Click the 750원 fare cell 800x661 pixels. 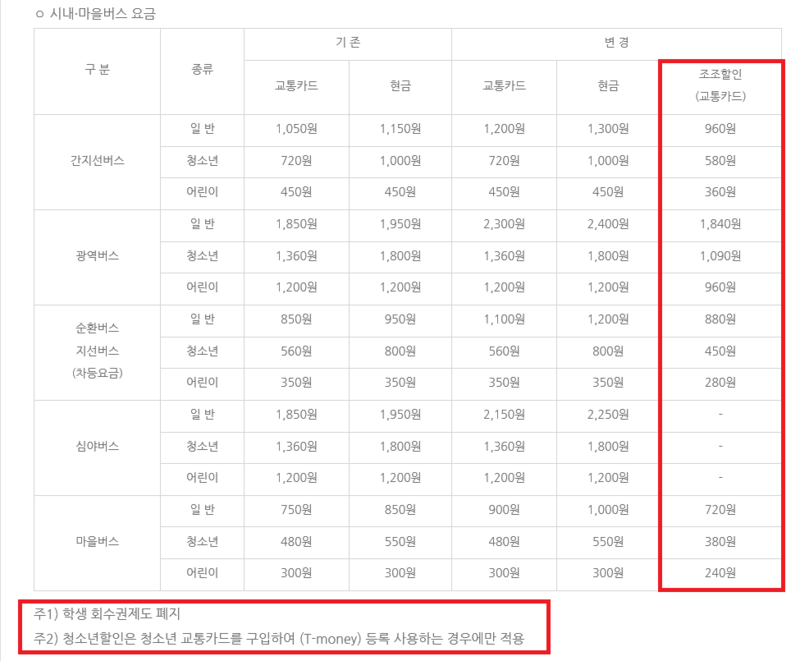(x=296, y=510)
